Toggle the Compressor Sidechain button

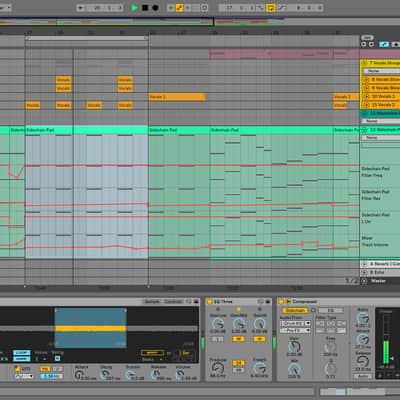pos(295,310)
